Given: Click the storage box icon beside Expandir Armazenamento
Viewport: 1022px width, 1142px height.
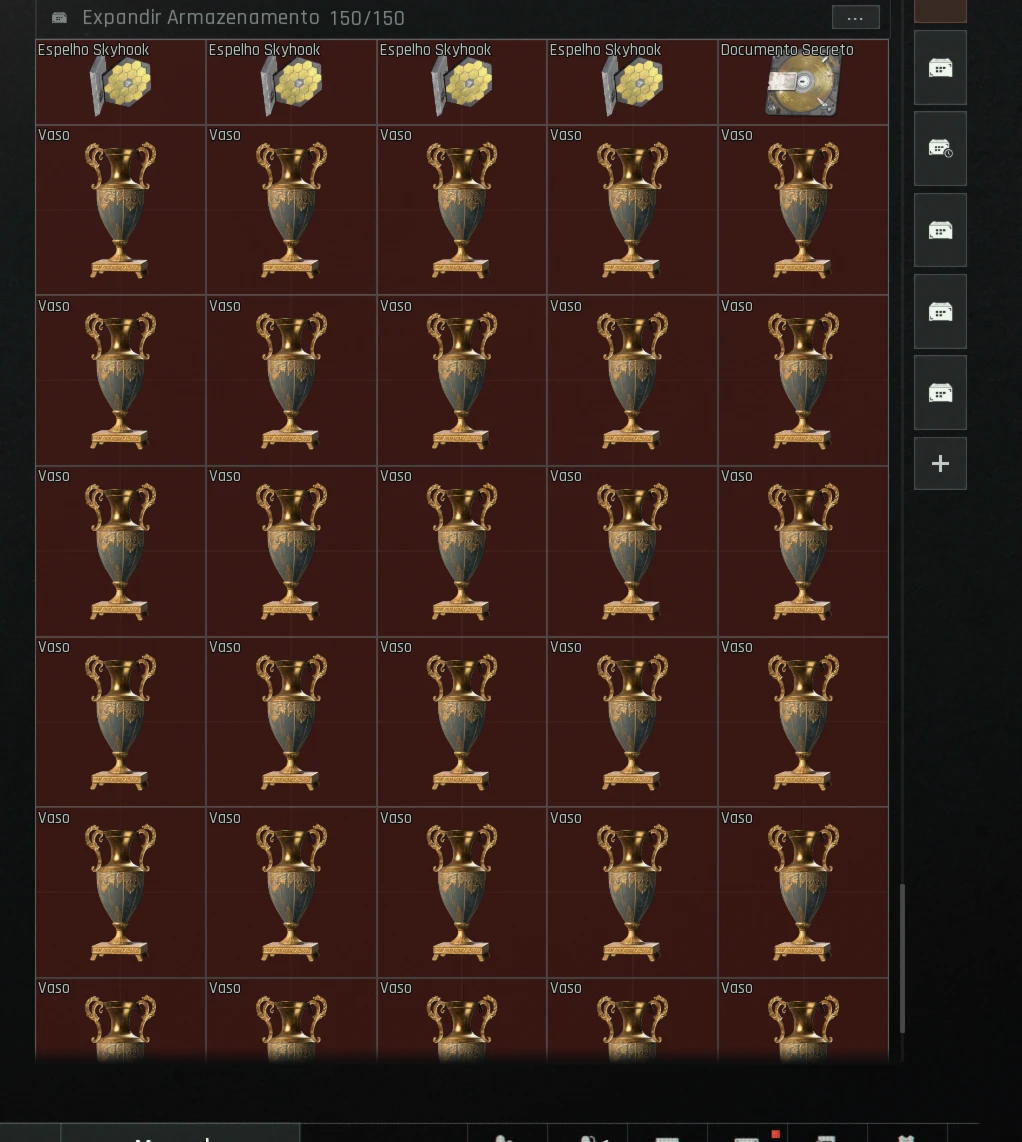Looking at the screenshot, I should click(x=60, y=17).
